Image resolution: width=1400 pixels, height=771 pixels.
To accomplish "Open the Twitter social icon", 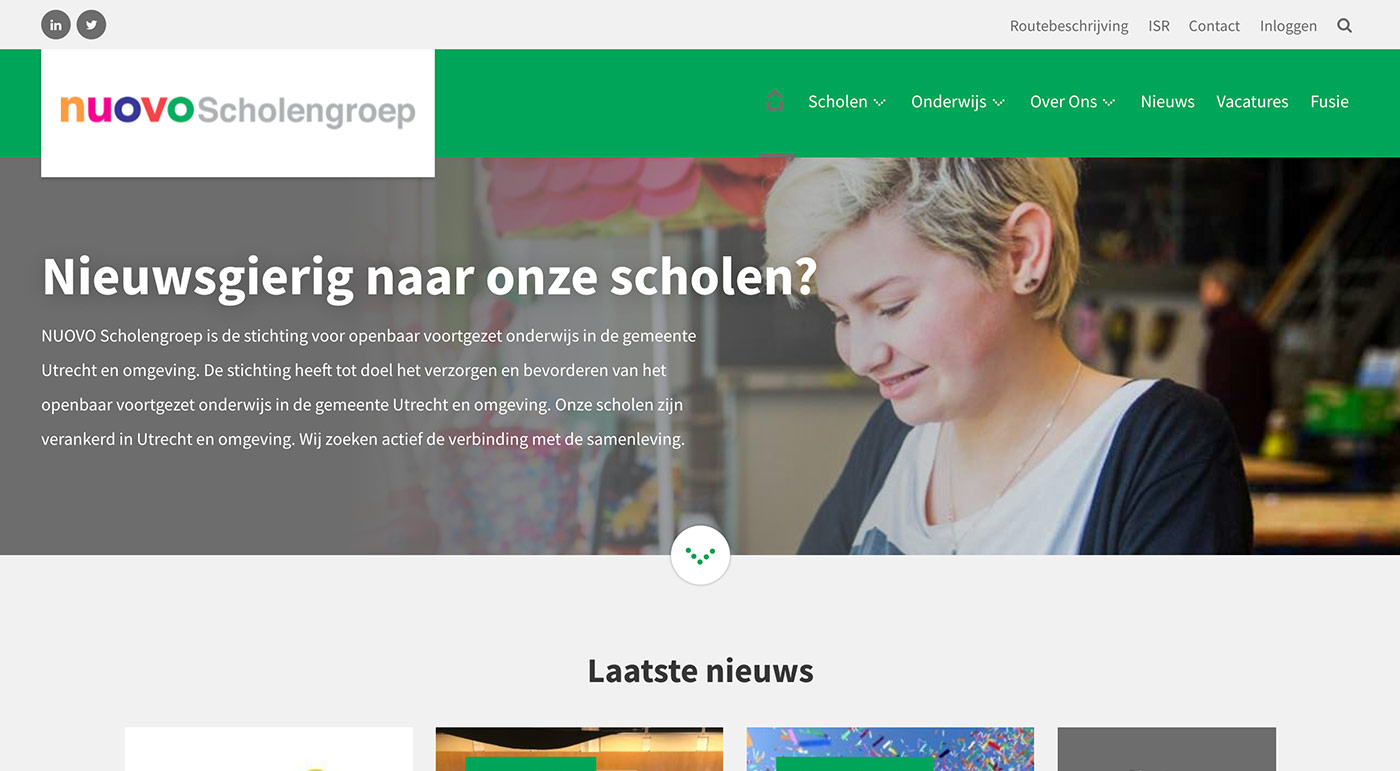I will click(91, 25).
